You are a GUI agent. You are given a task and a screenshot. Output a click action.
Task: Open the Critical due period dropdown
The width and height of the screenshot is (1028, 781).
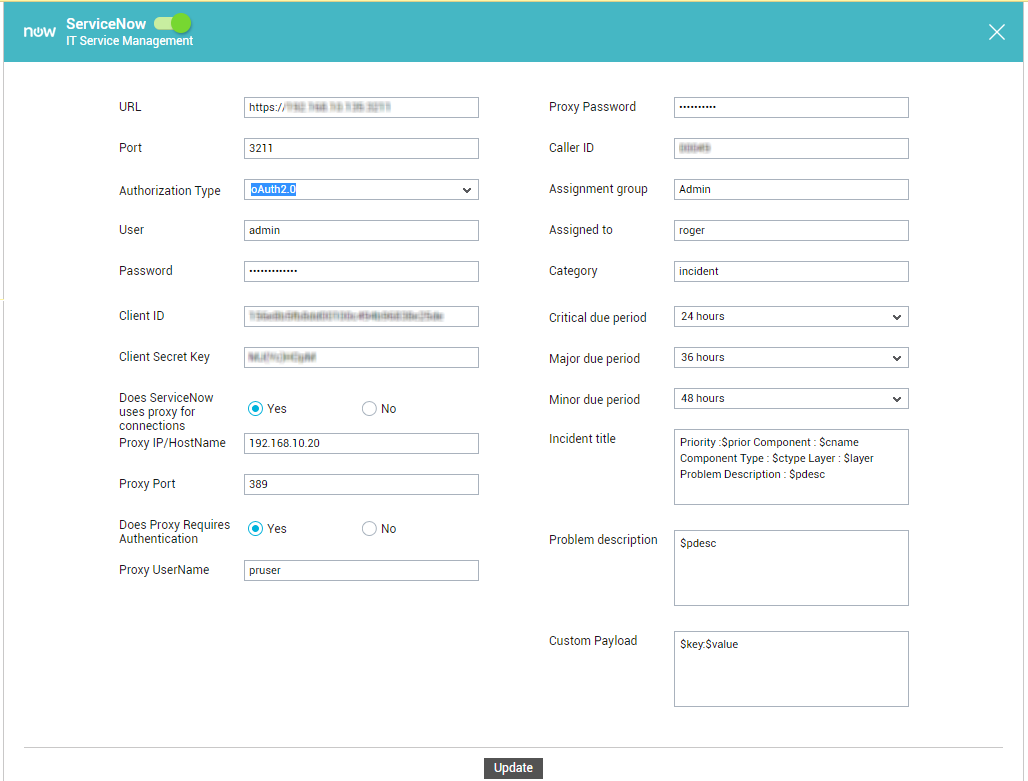click(791, 317)
